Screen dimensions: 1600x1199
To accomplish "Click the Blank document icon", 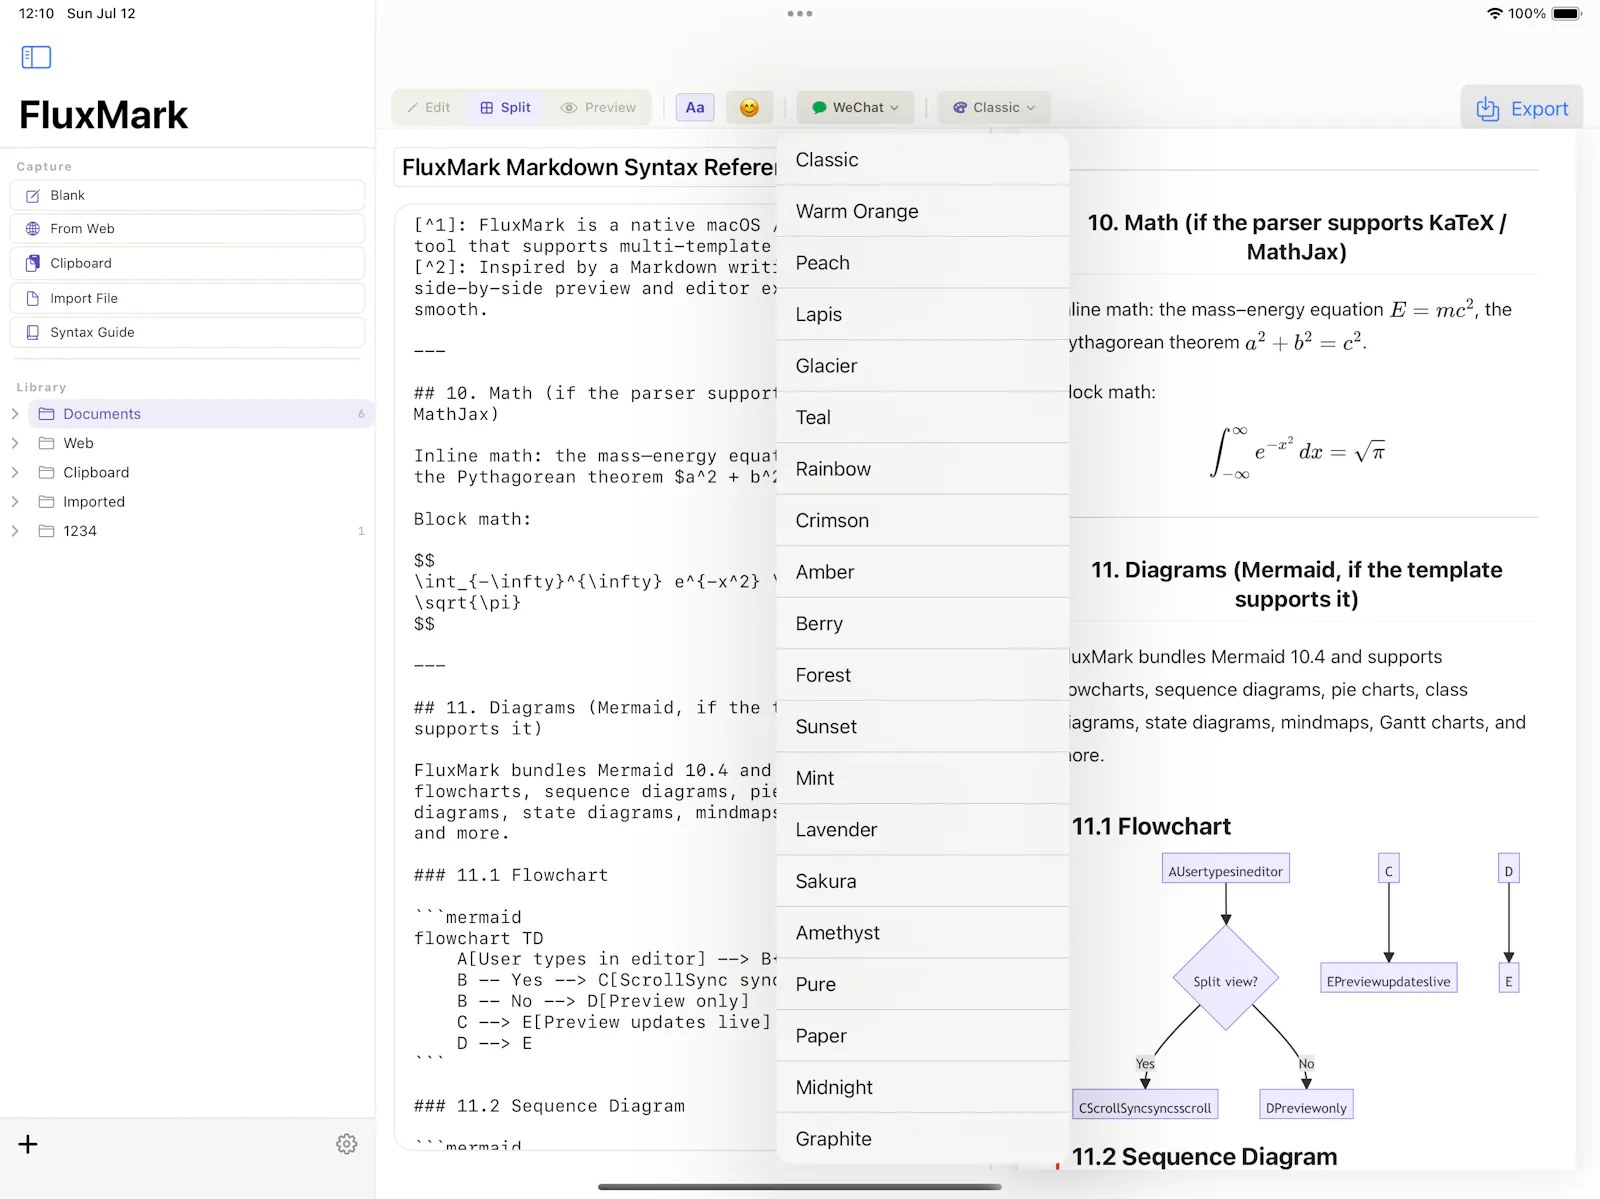I will click(33, 196).
